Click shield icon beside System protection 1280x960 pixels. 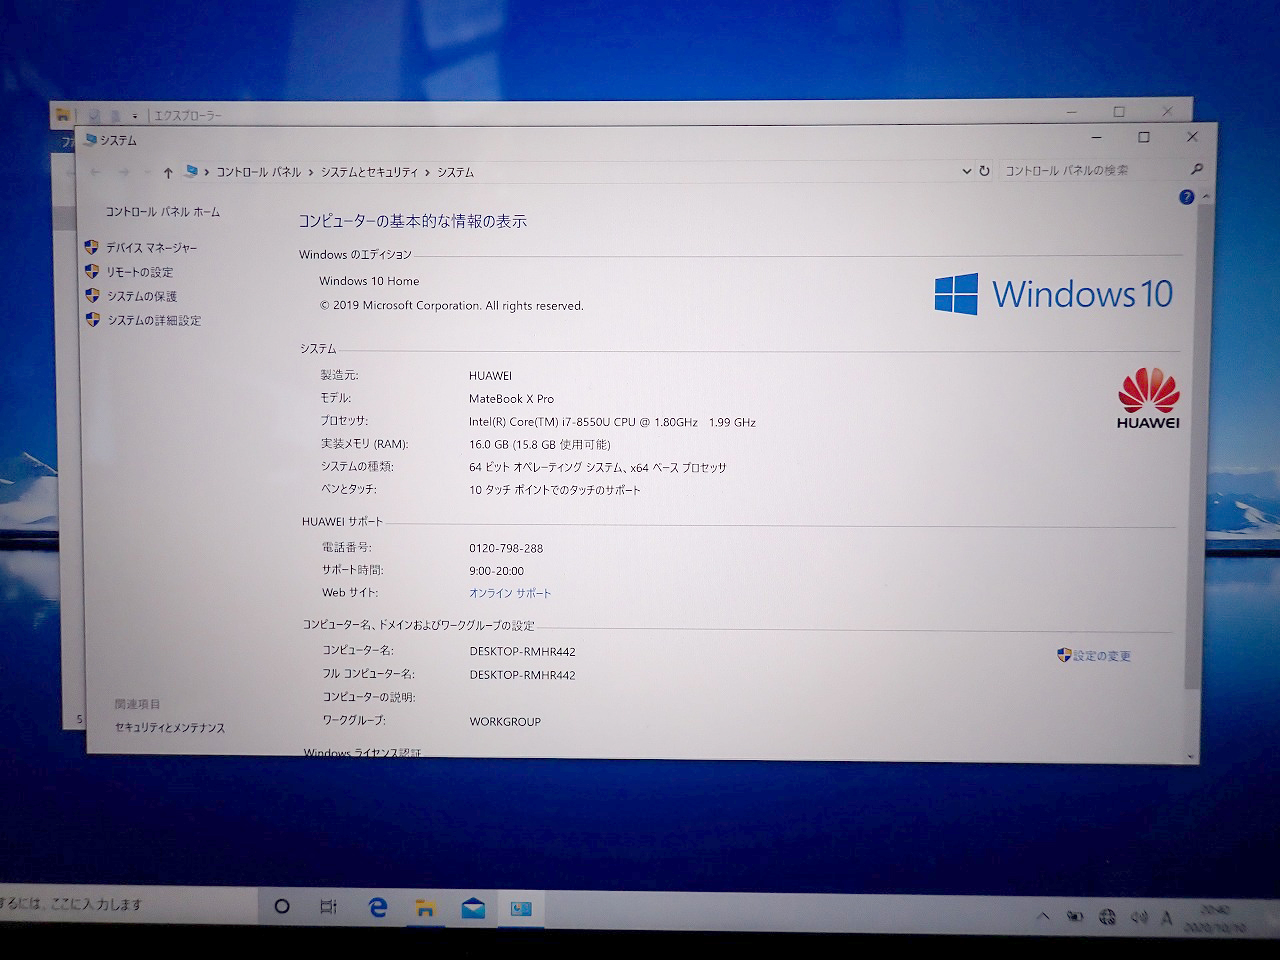click(92, 295)
